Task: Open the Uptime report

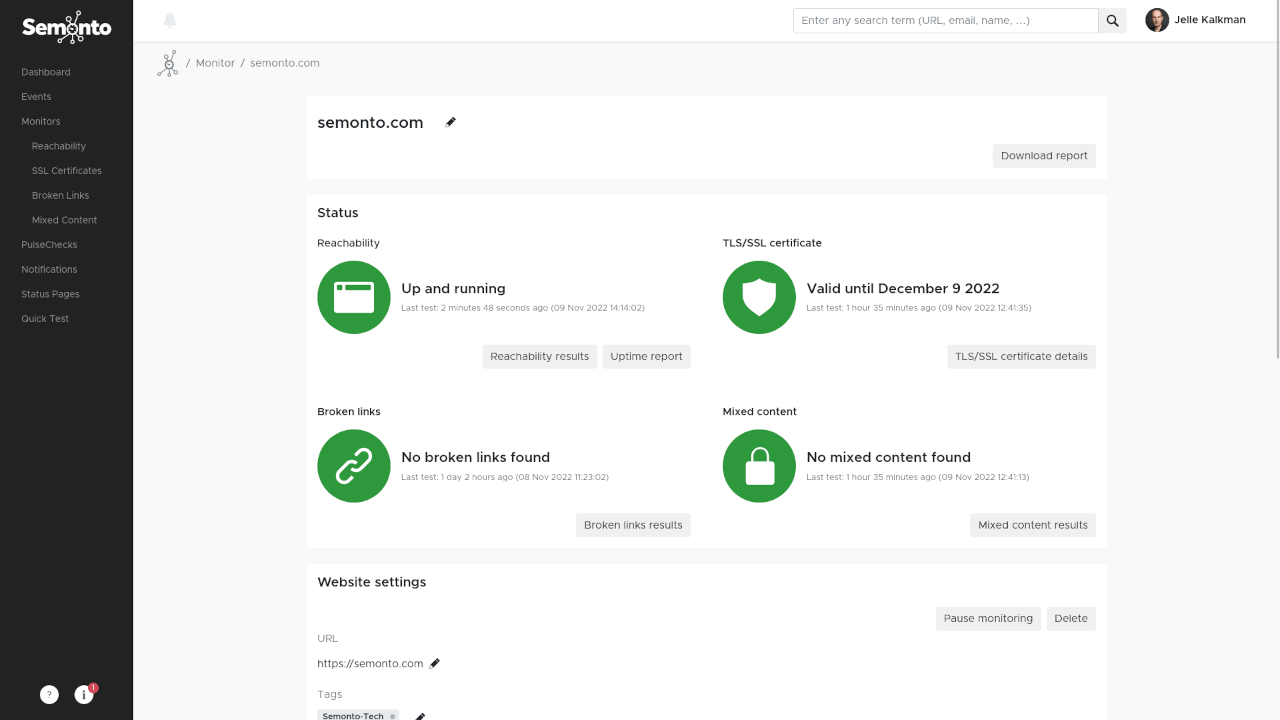Action: [647, 357]
